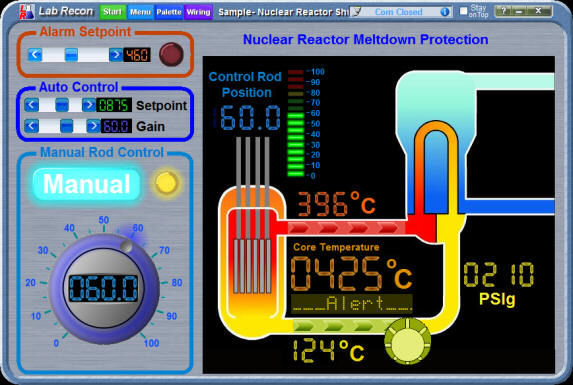Click the Lab Recon logo icon
Viewport: 573px width, 385px height.
pos(27,12)
